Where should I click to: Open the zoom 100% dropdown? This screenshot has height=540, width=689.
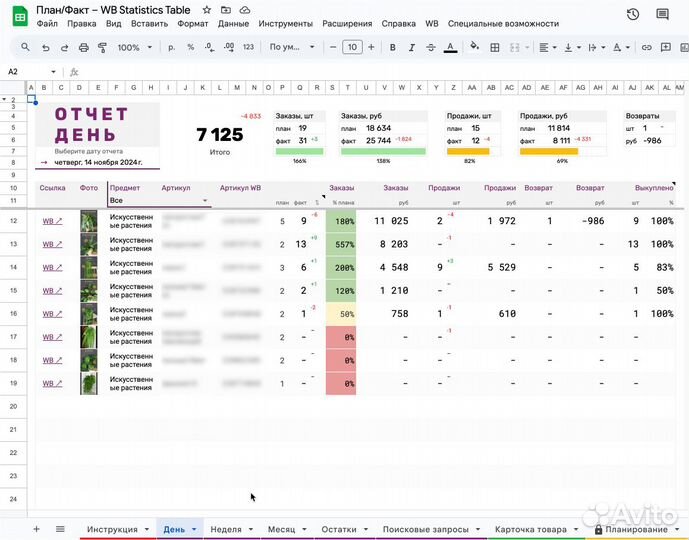(133, 47)
